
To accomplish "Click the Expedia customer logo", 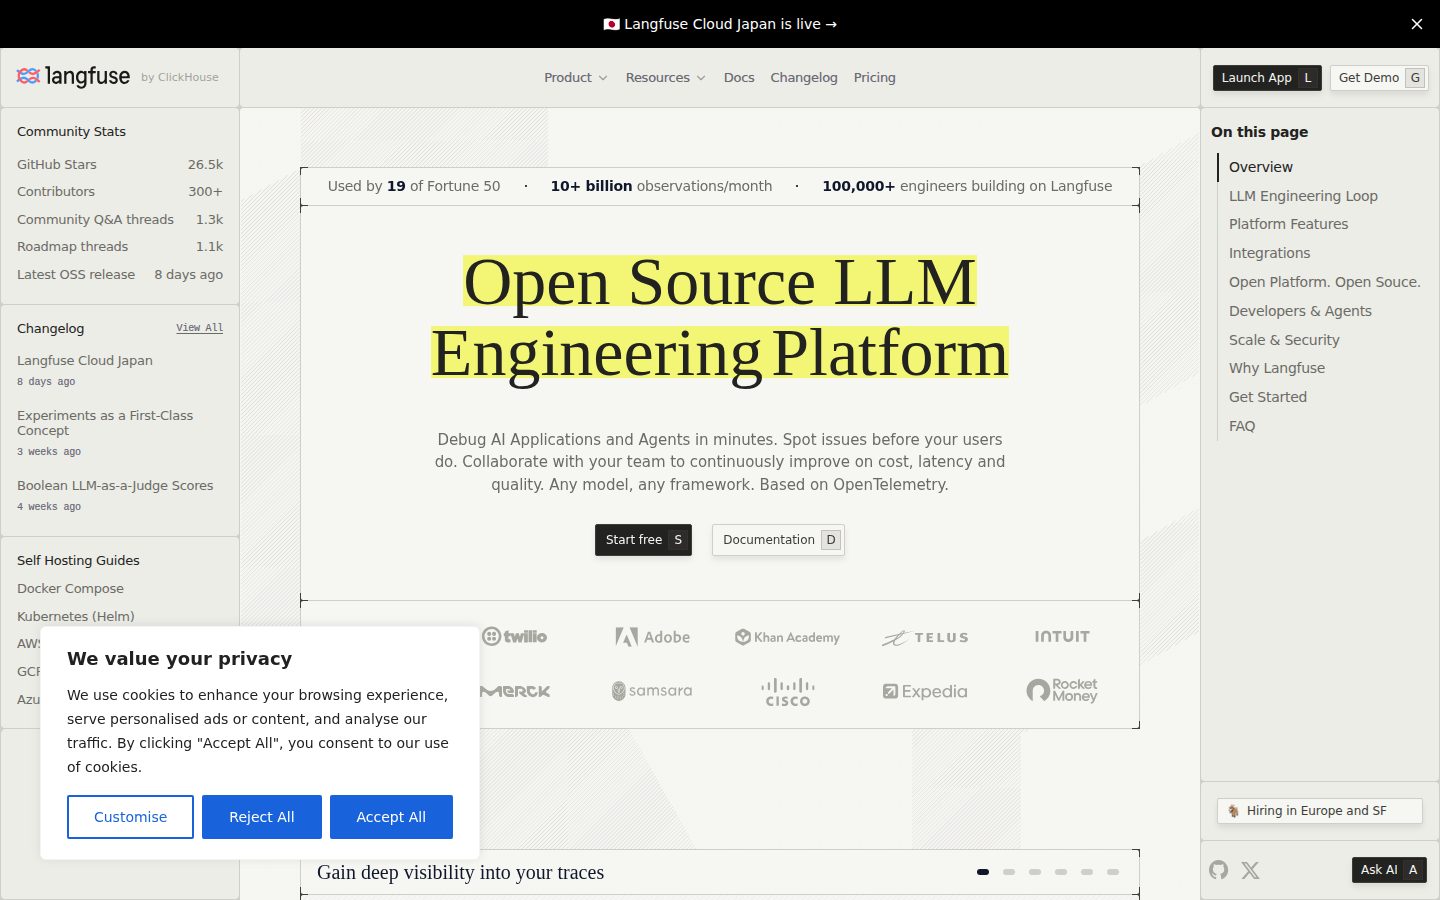I will pos(925,691).
